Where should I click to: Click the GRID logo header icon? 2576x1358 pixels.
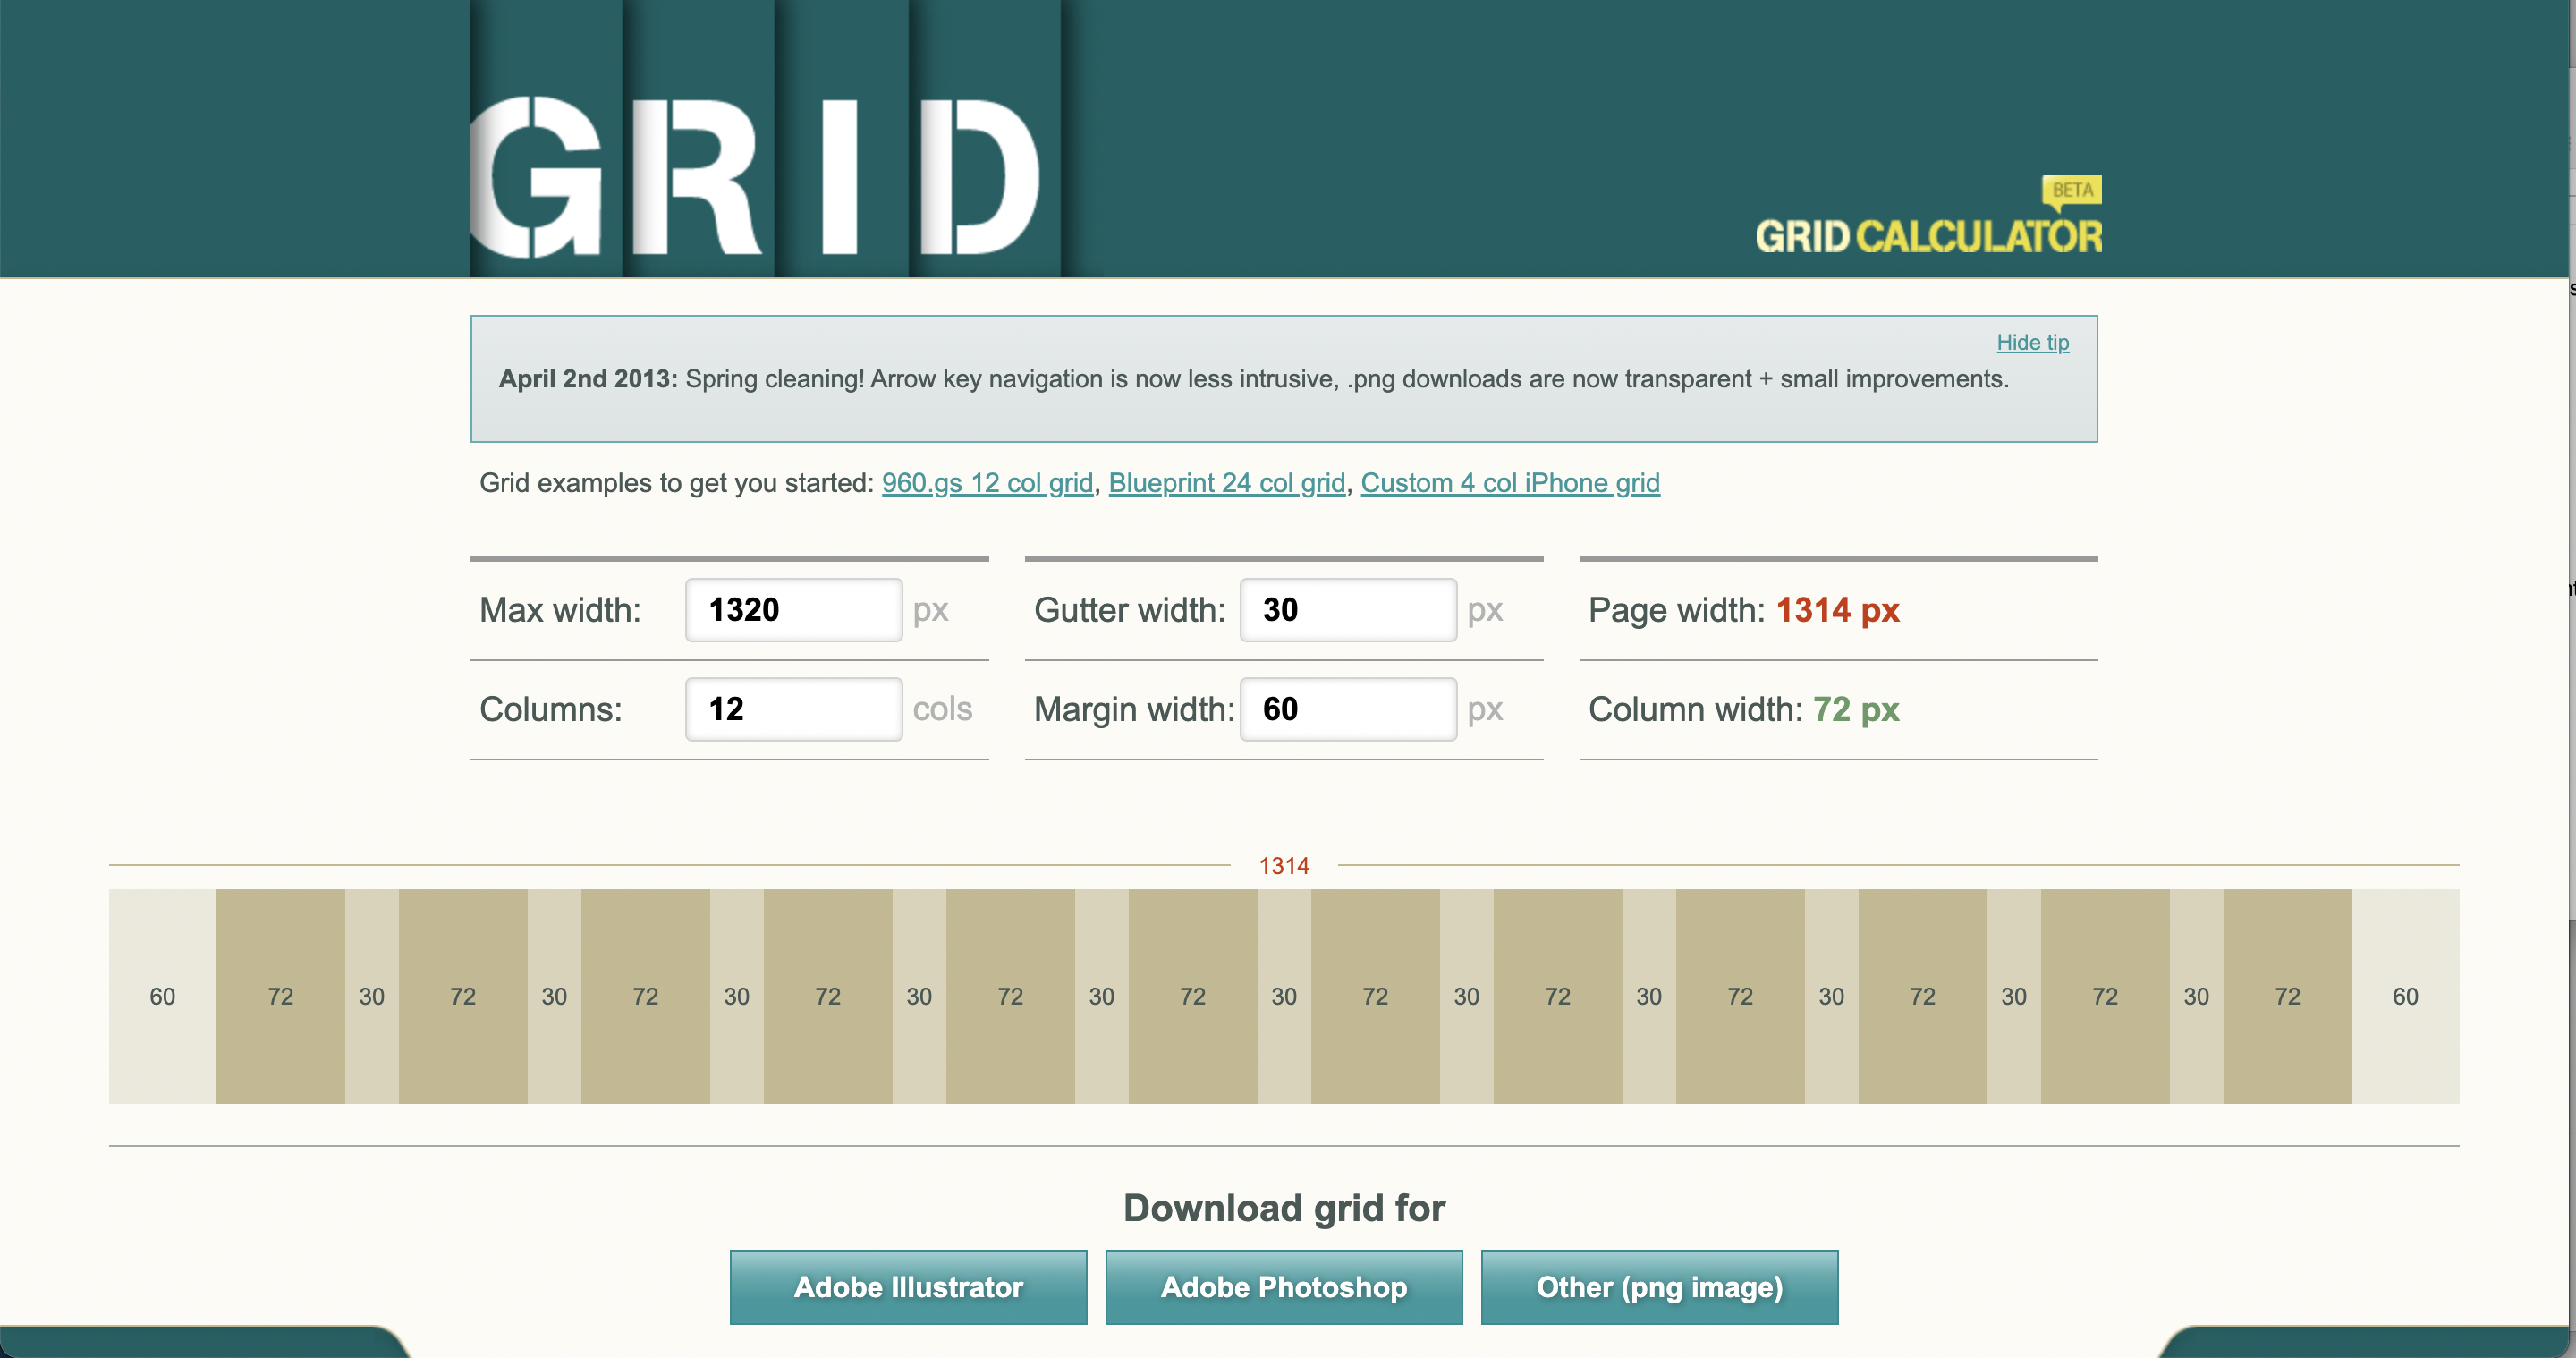pyautogui.click(x=767, y=145)
